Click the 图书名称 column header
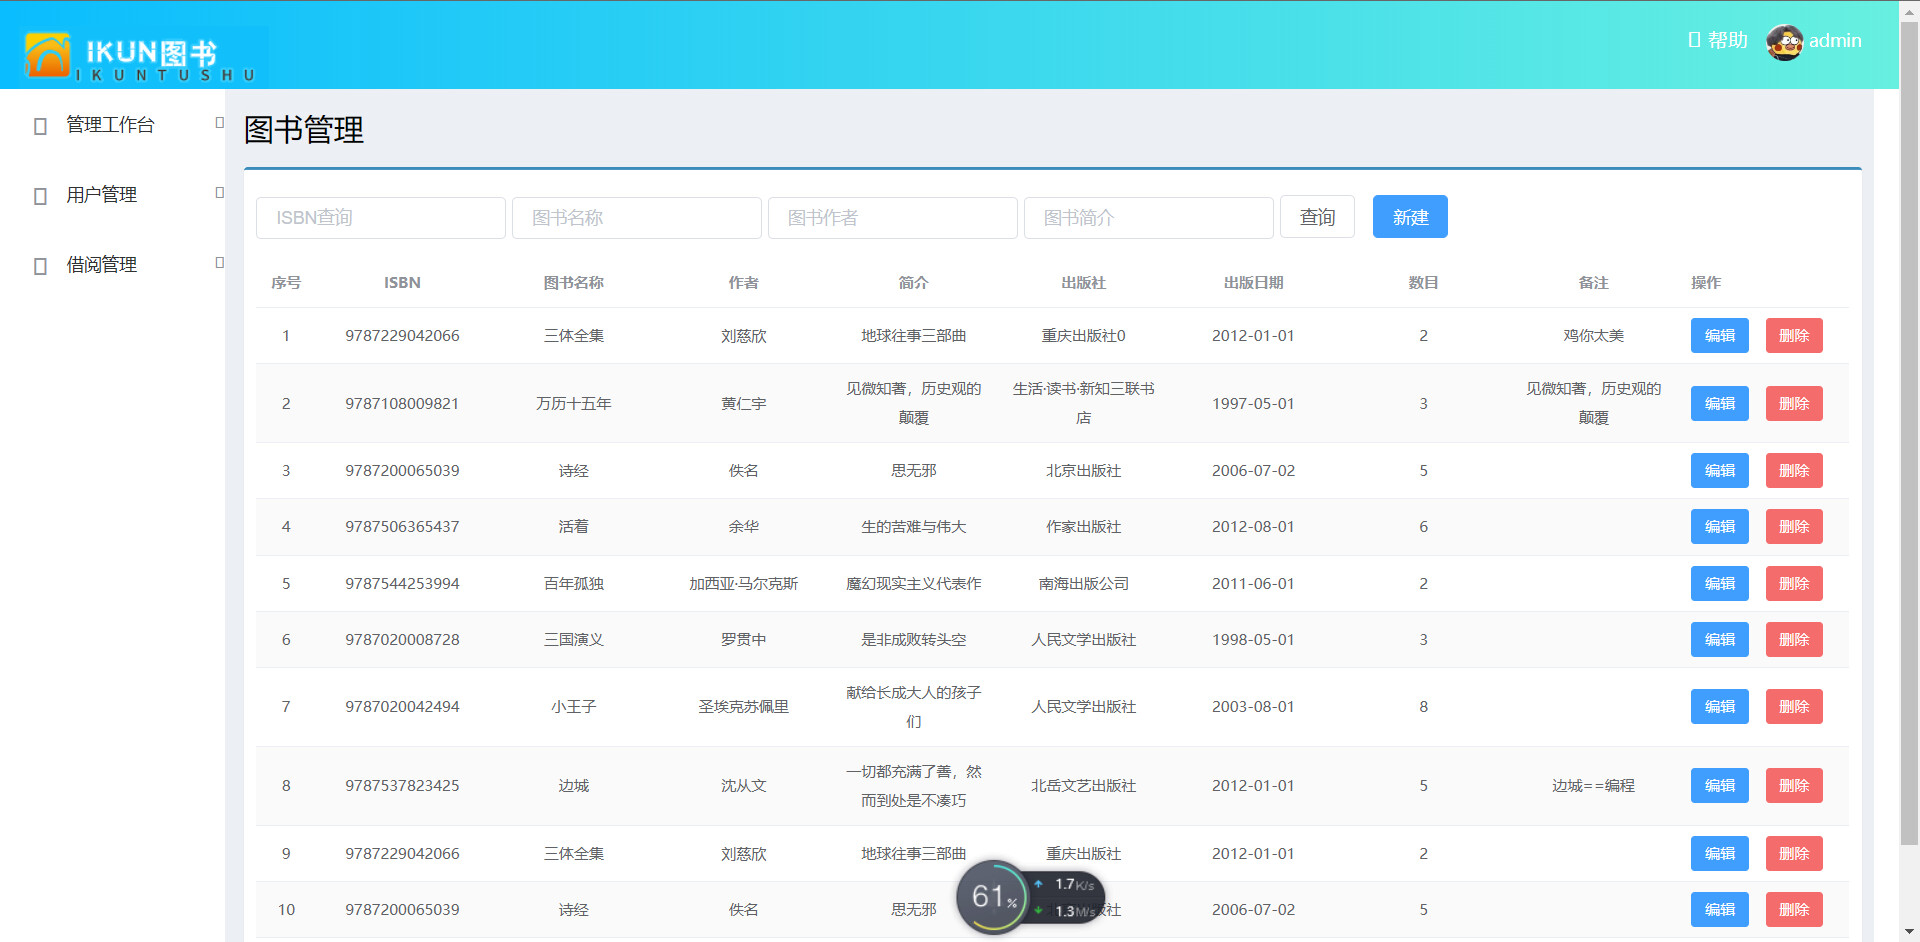Image resolution: width=1920 pixels, height=942 pixels. tap(573, 283)
